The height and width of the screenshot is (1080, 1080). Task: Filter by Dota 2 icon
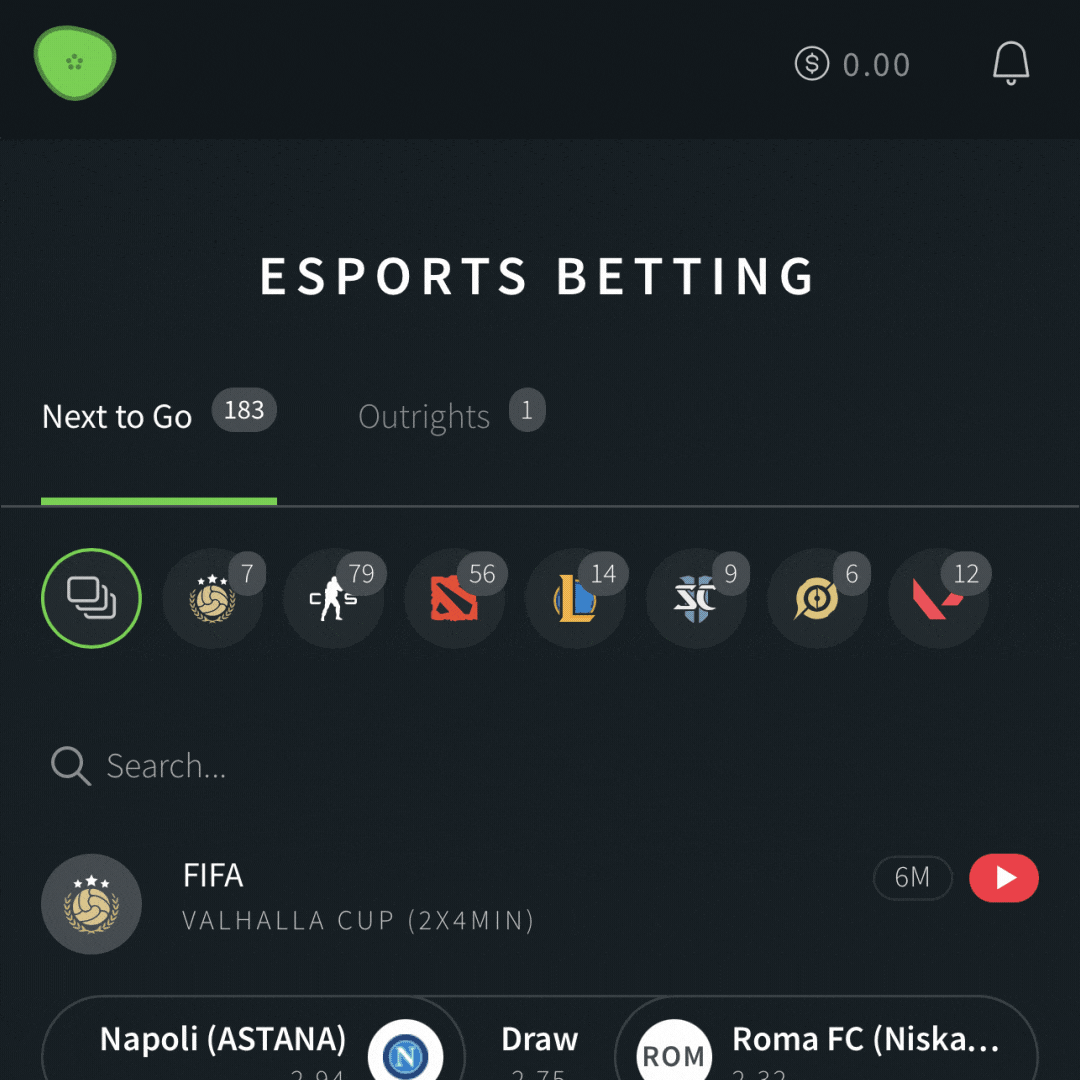(455, 598)
